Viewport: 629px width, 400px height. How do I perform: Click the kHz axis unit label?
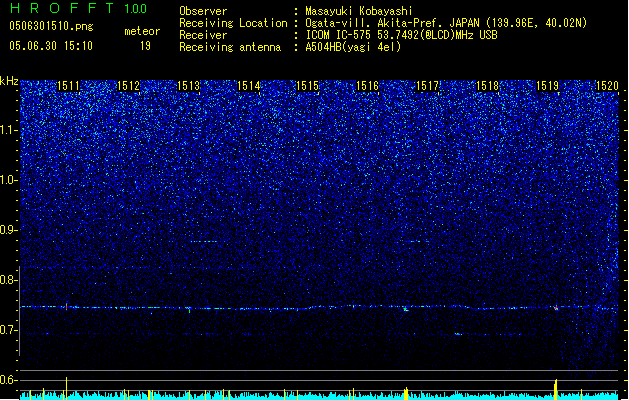click(x=9, y=81)
